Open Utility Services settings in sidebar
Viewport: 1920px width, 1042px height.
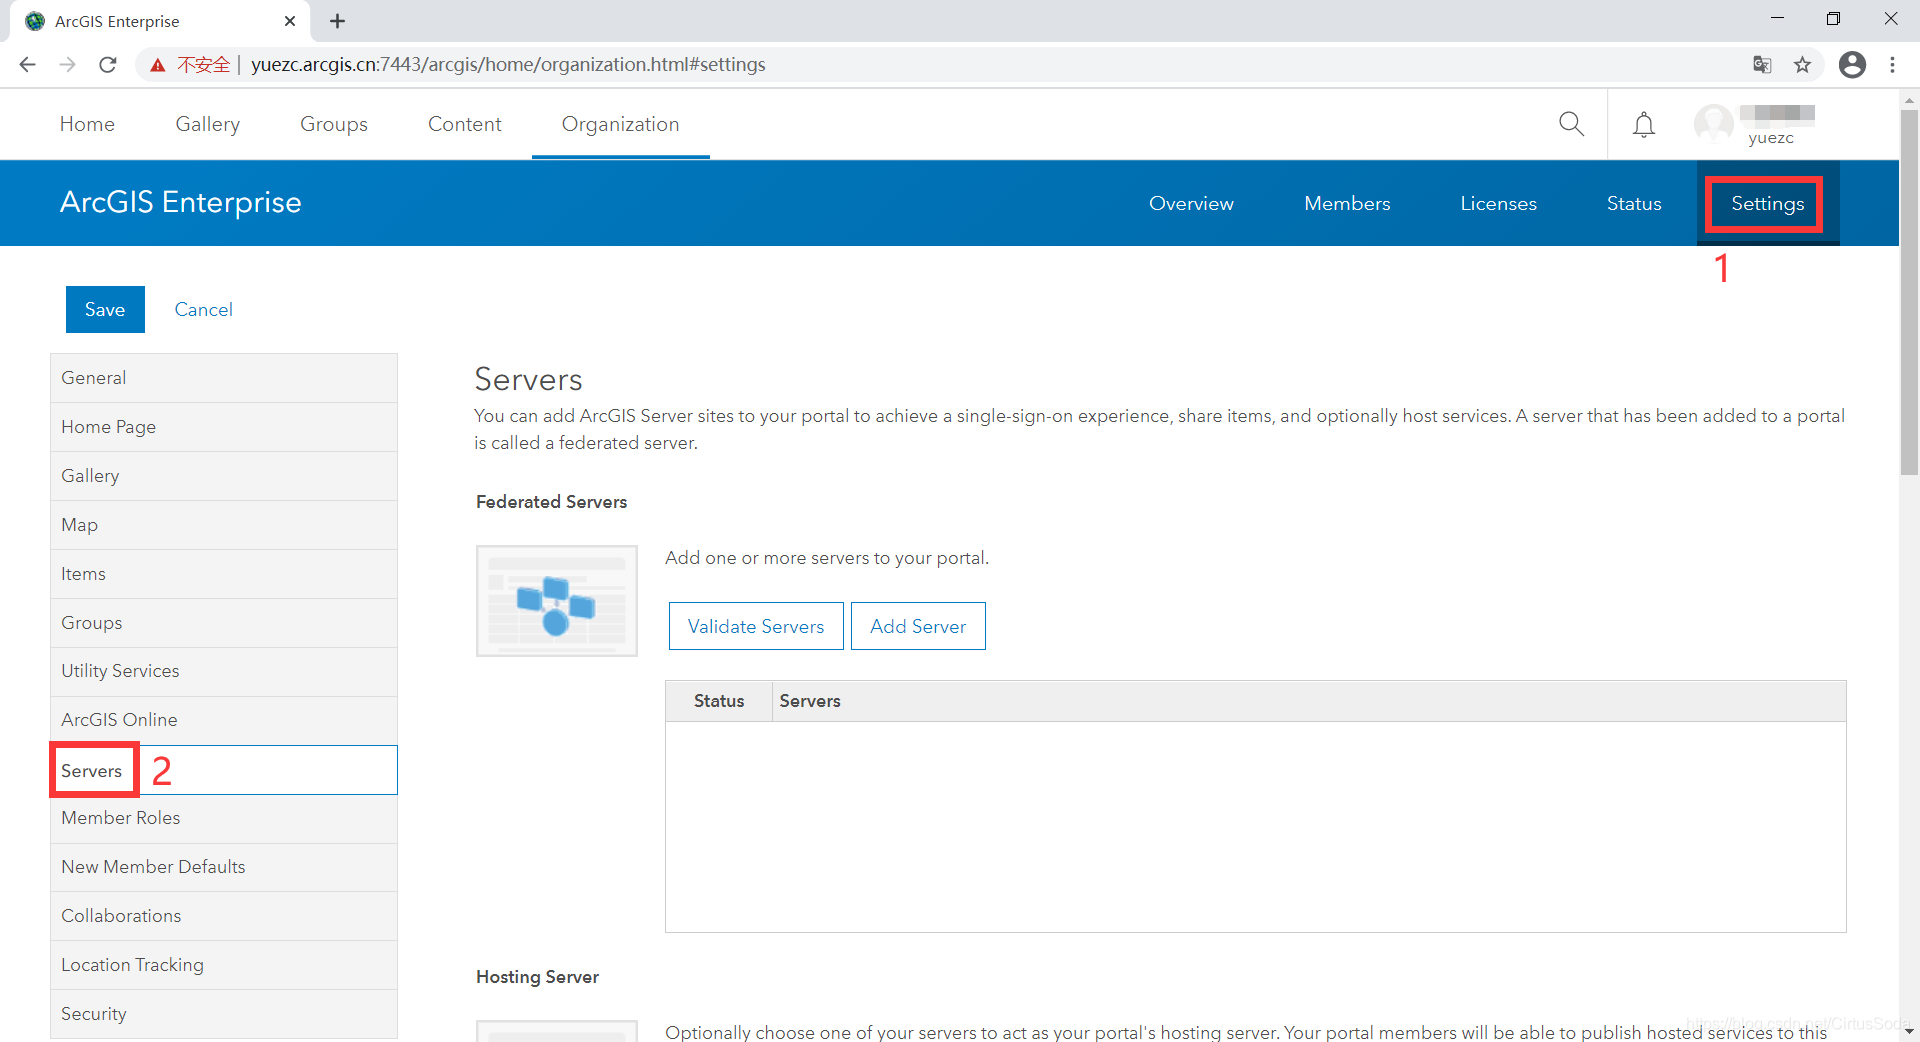point(224,671)
